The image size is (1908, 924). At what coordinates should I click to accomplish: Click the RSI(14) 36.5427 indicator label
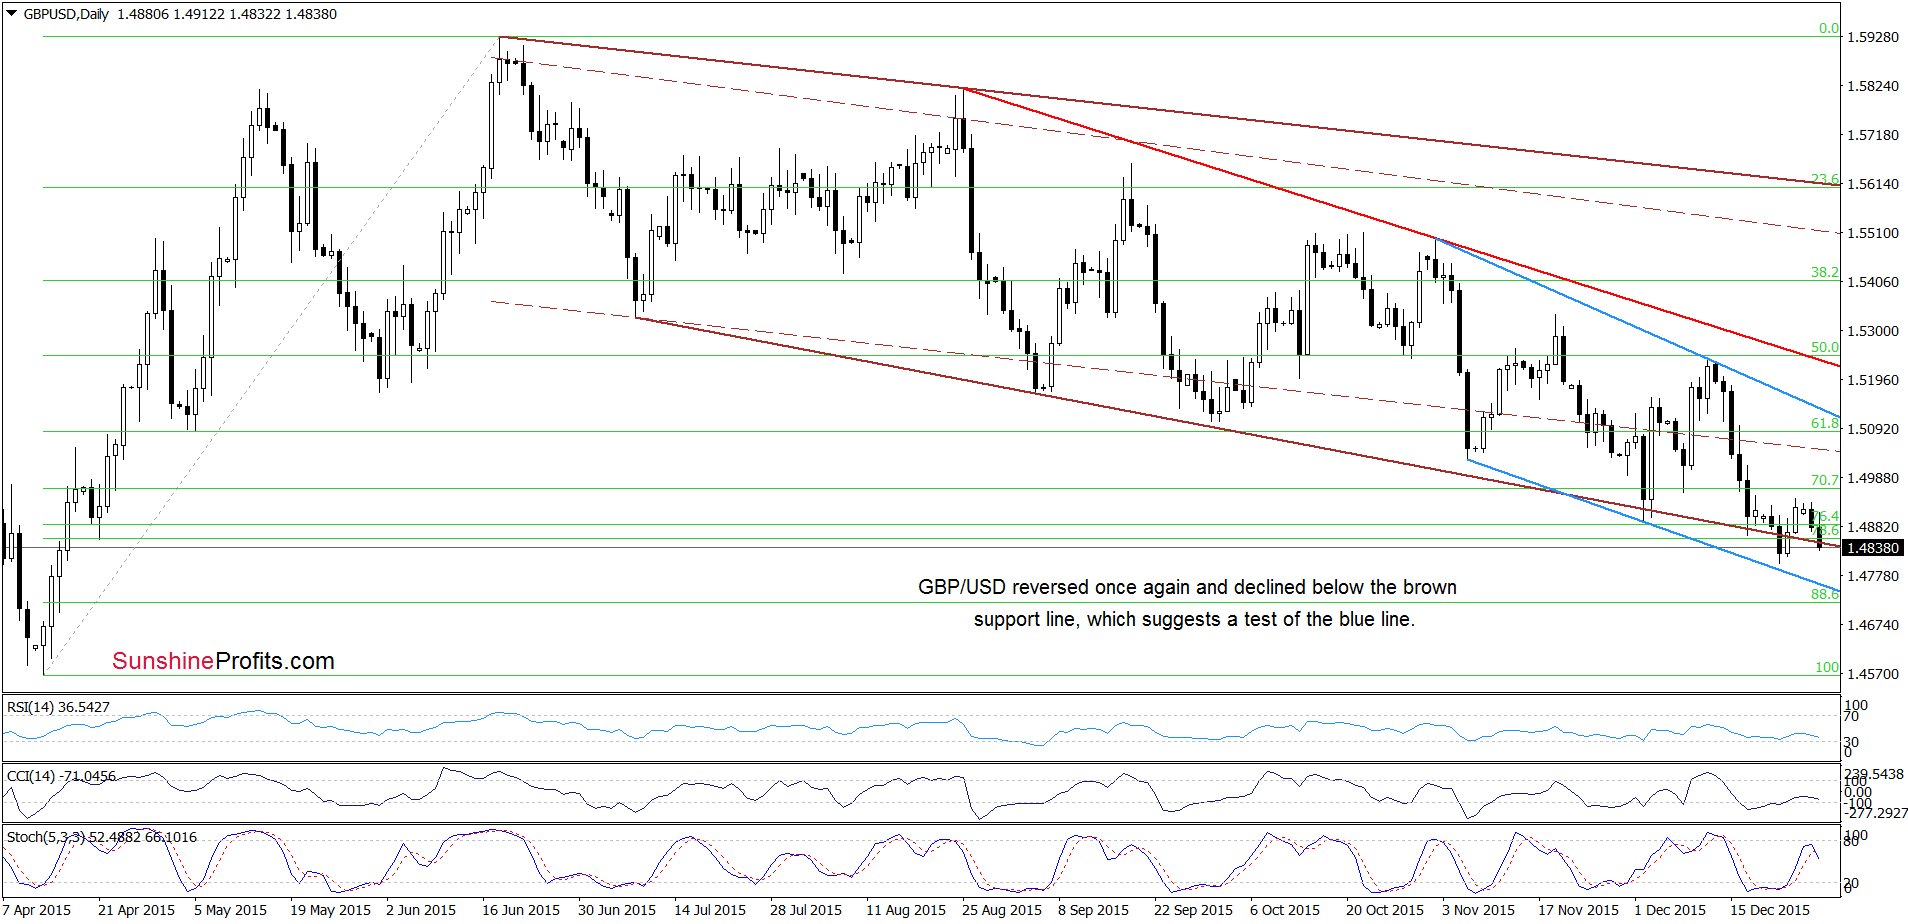58,707
